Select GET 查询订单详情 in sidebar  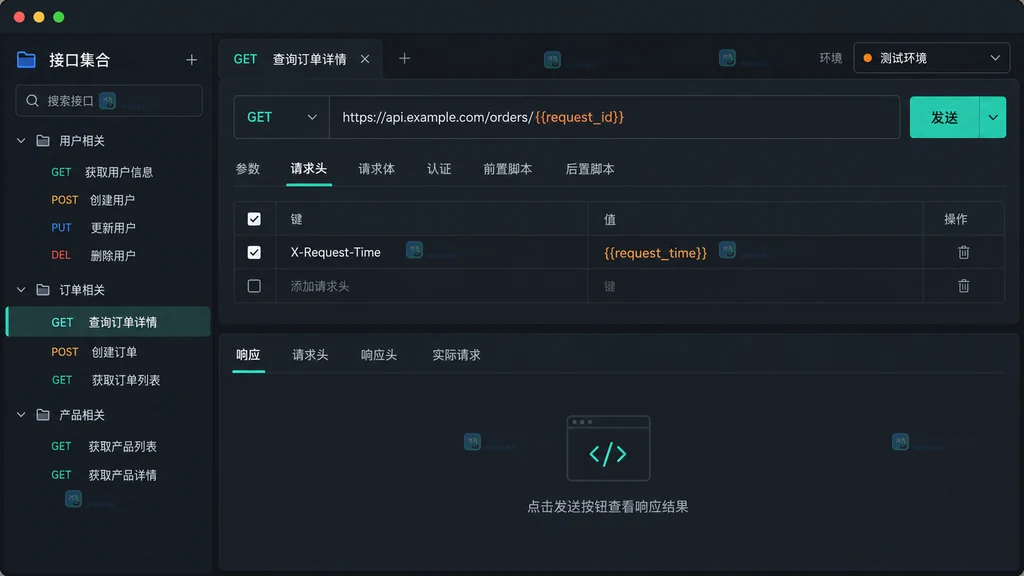tap(108, 322)
